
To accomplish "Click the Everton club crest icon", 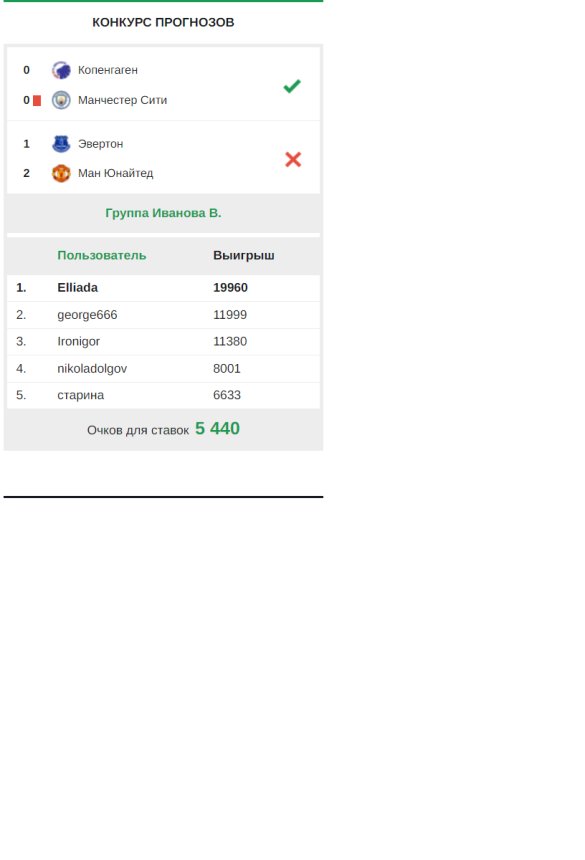I will pyautogui.click(x=61, y=144).
